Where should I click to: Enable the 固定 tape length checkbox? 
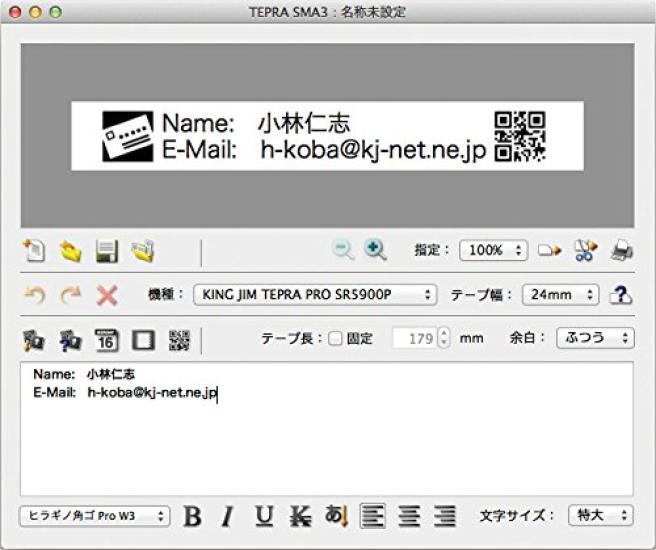(335, 339)
